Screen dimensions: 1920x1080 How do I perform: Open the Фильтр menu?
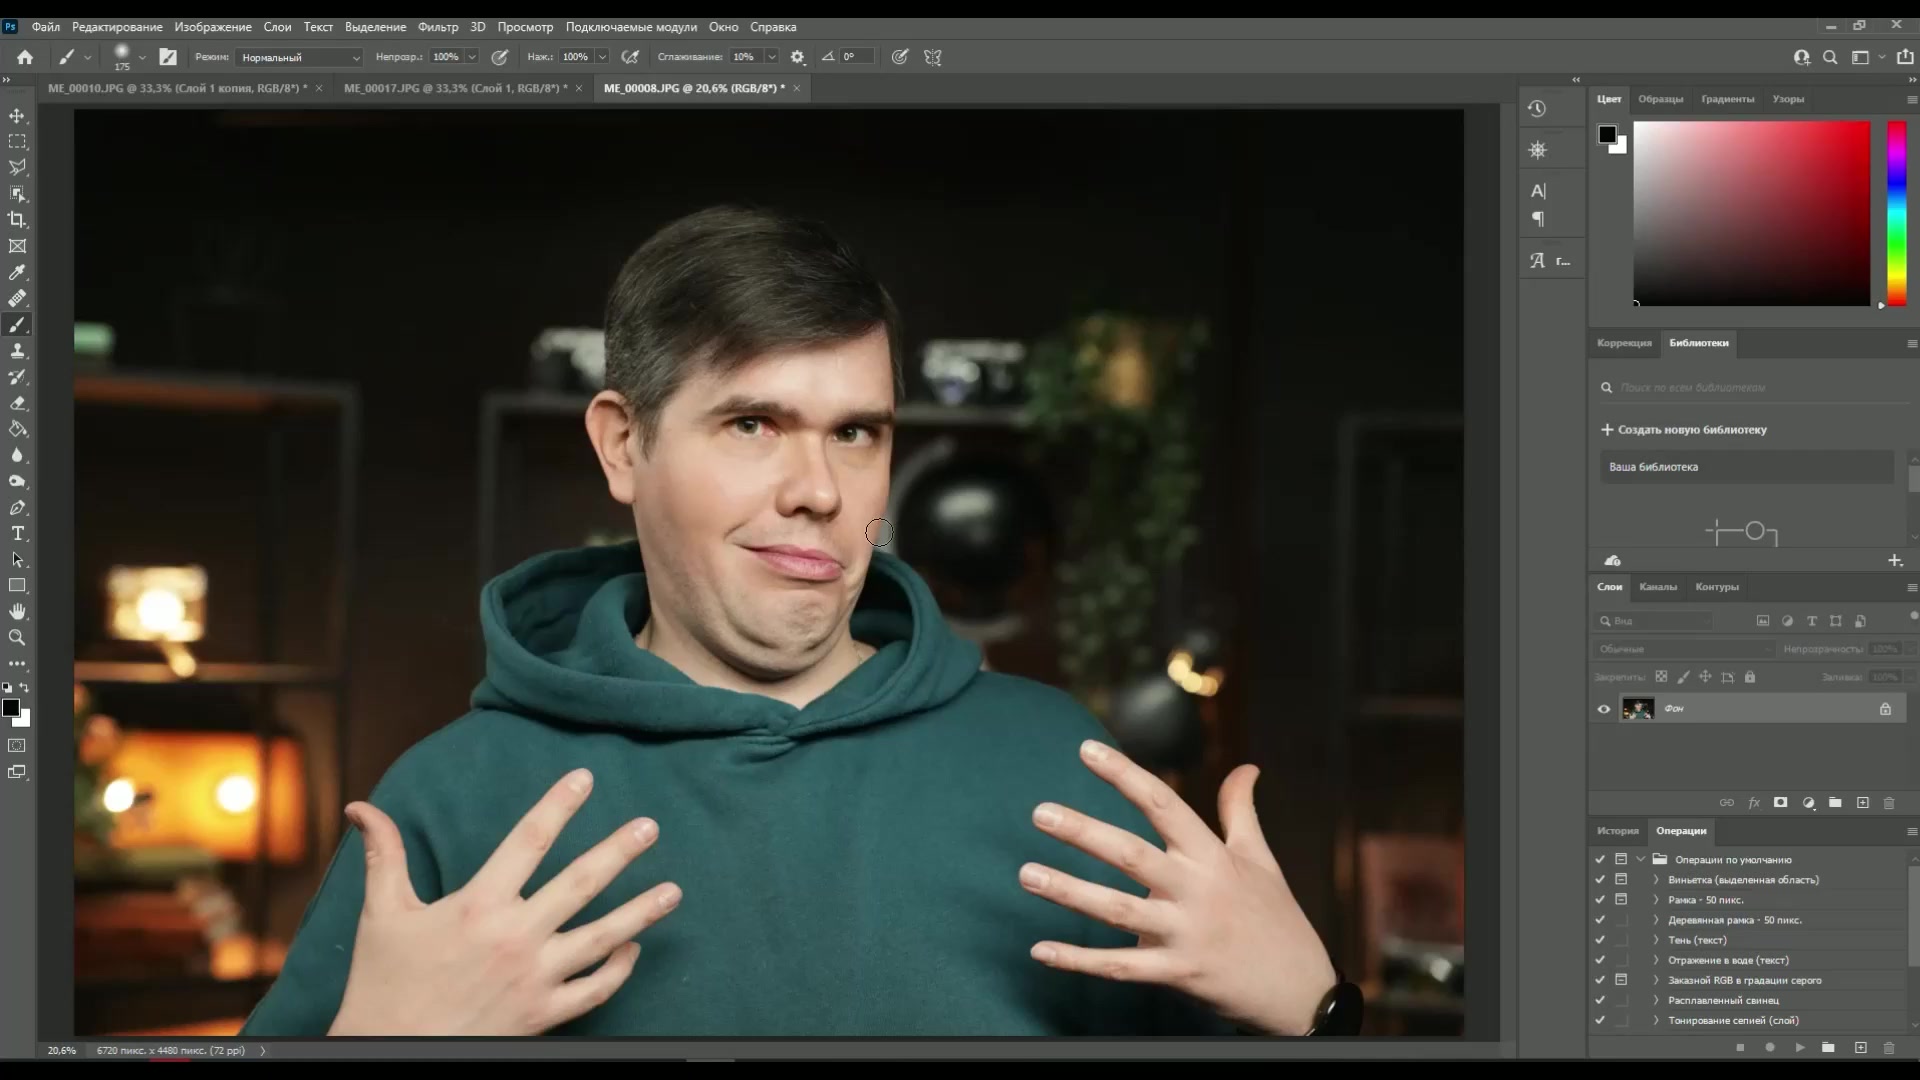click(x=438, y=26)
